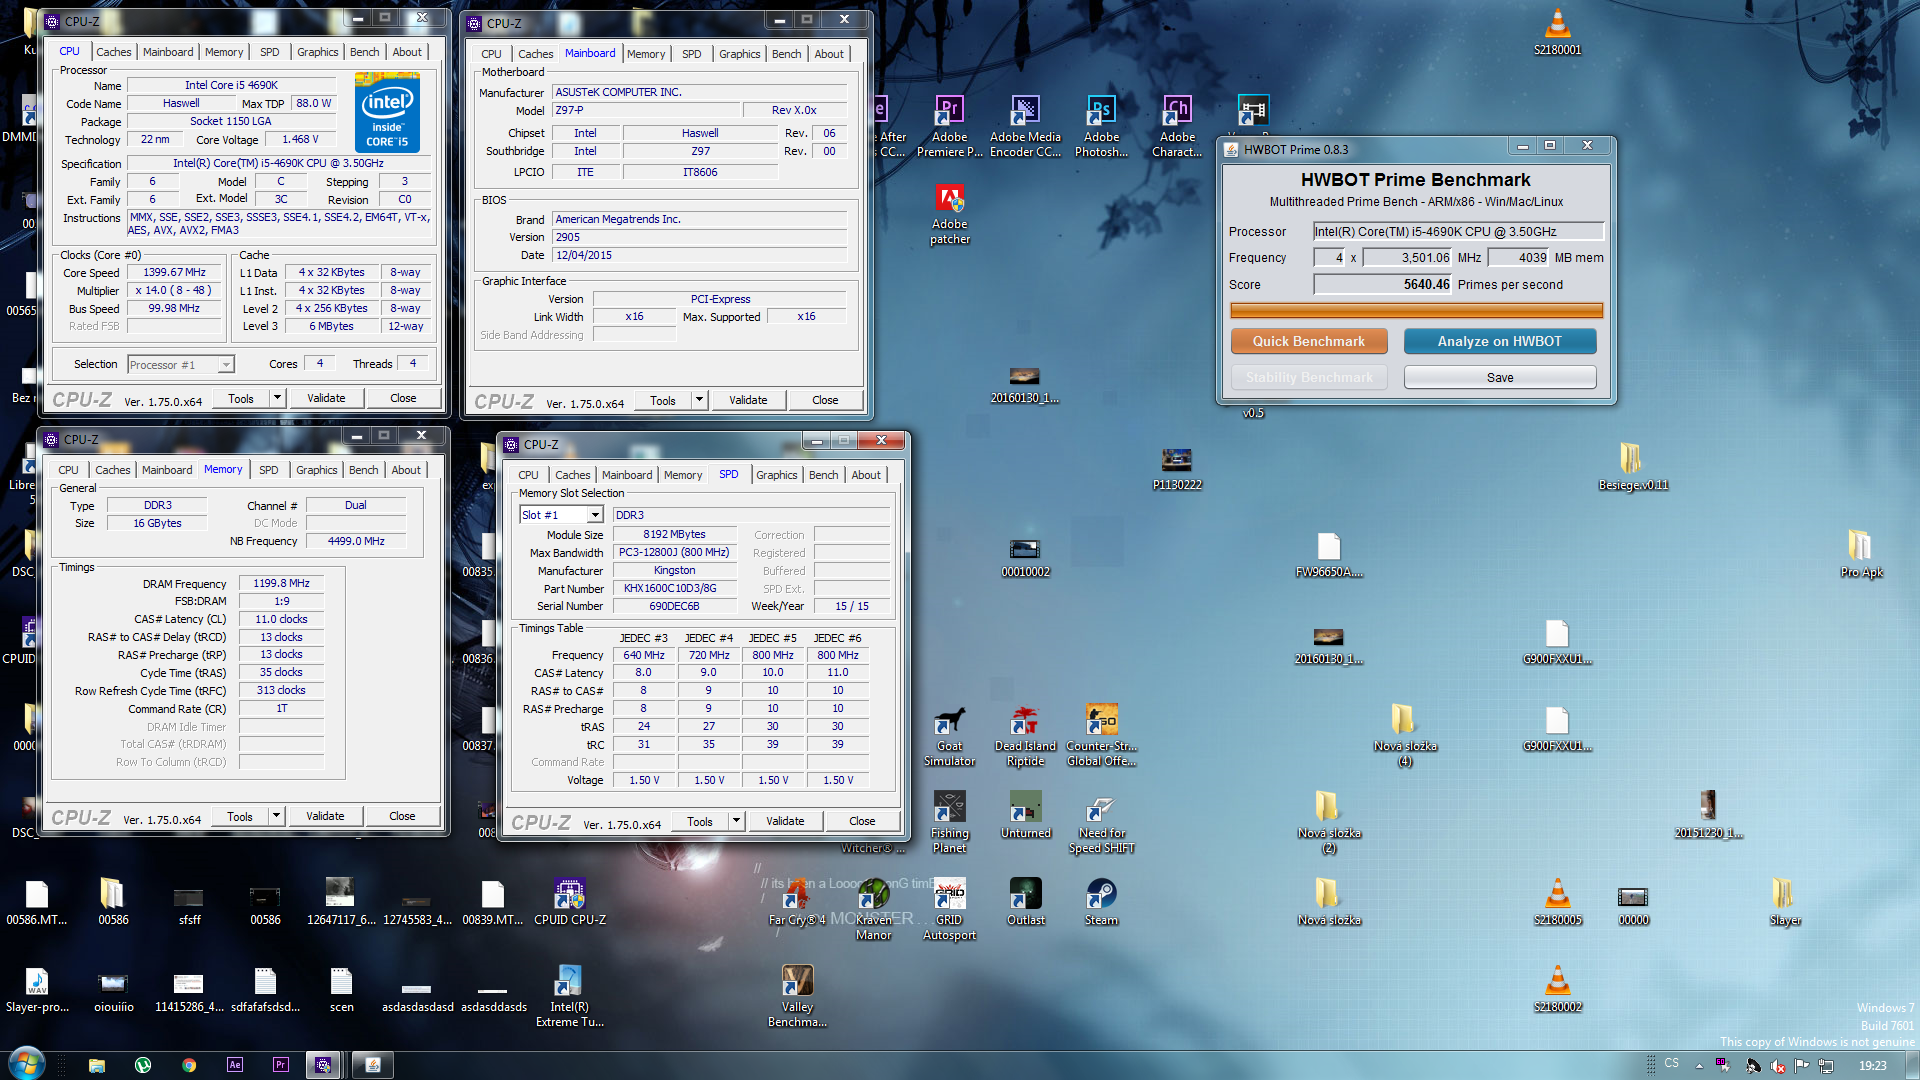
Task: Select About tab in SPD CPU-Z window
Action: [866, 475]
